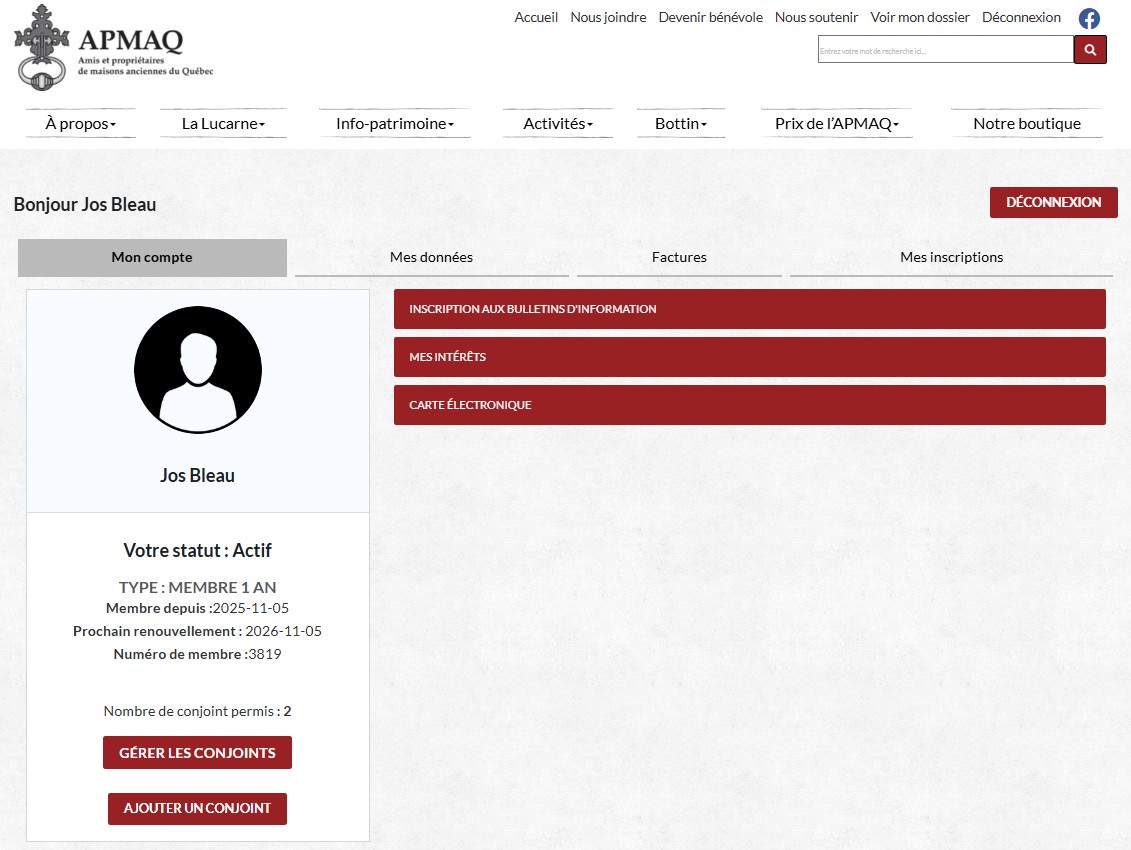Open the Activités dropdown menu
This screenshot has width=1131, height=850.
click(x=558, y=124)
